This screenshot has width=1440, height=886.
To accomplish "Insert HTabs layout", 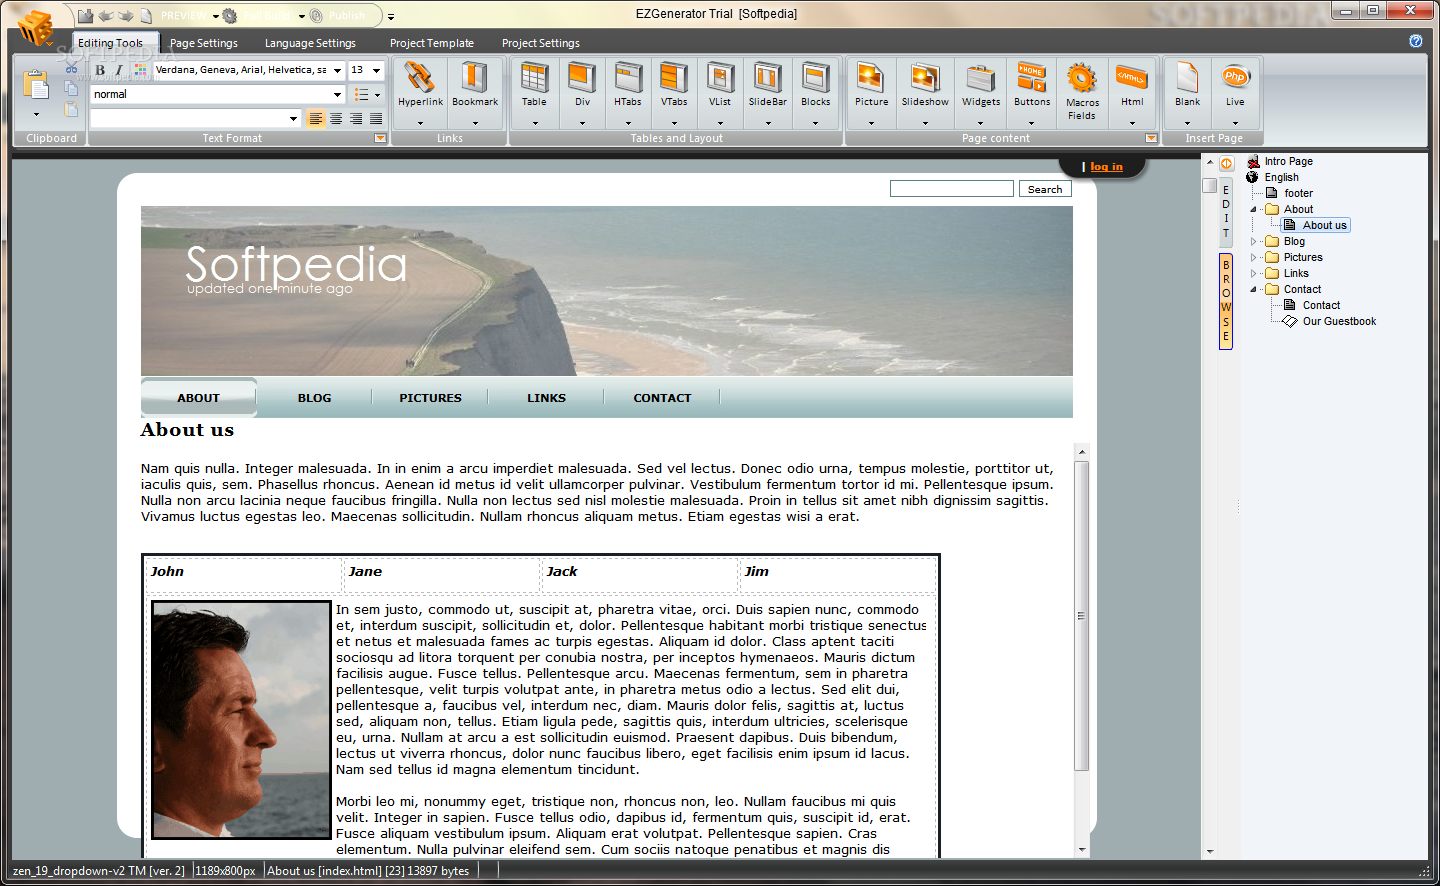I will point(628,94).
